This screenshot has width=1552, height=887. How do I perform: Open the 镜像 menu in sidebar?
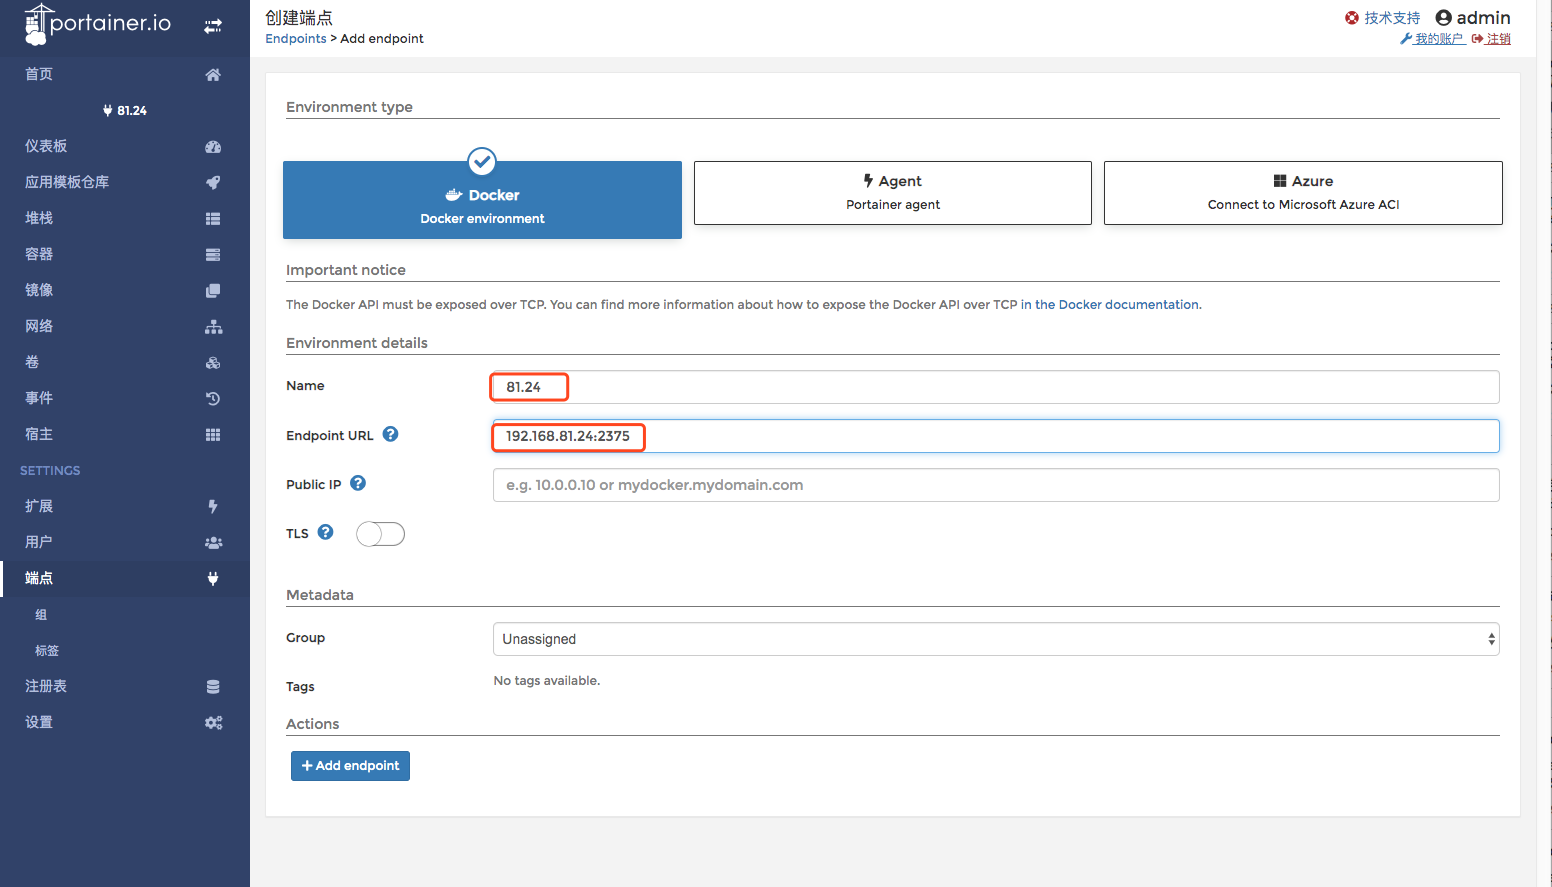[40, 290]
